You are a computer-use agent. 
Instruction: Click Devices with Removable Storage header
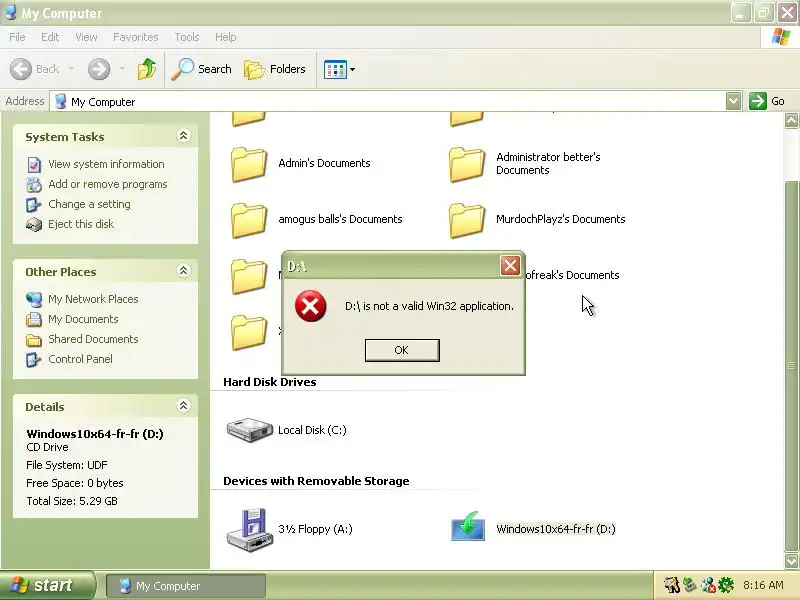316,481
